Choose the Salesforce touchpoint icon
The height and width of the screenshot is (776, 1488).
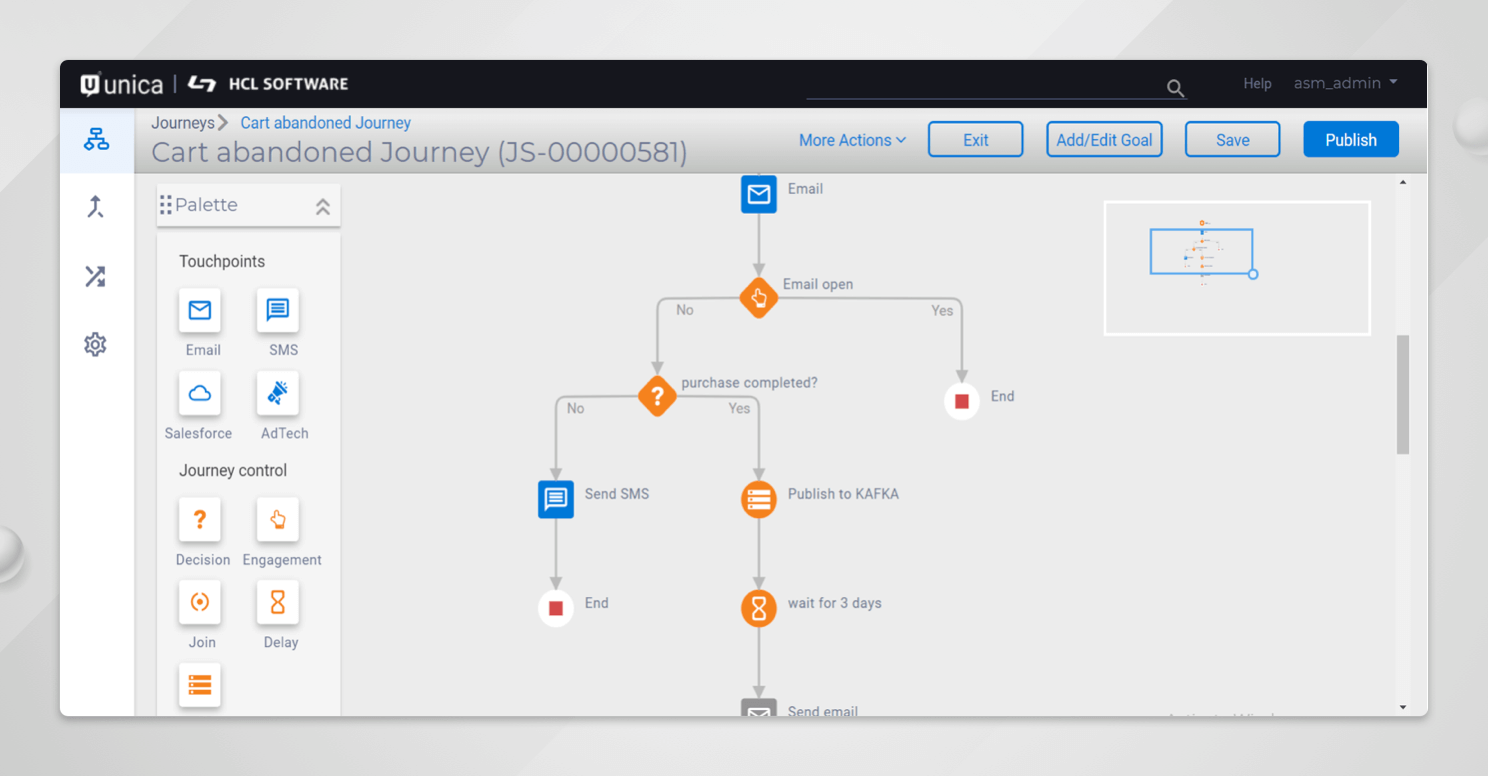[199, 393]
